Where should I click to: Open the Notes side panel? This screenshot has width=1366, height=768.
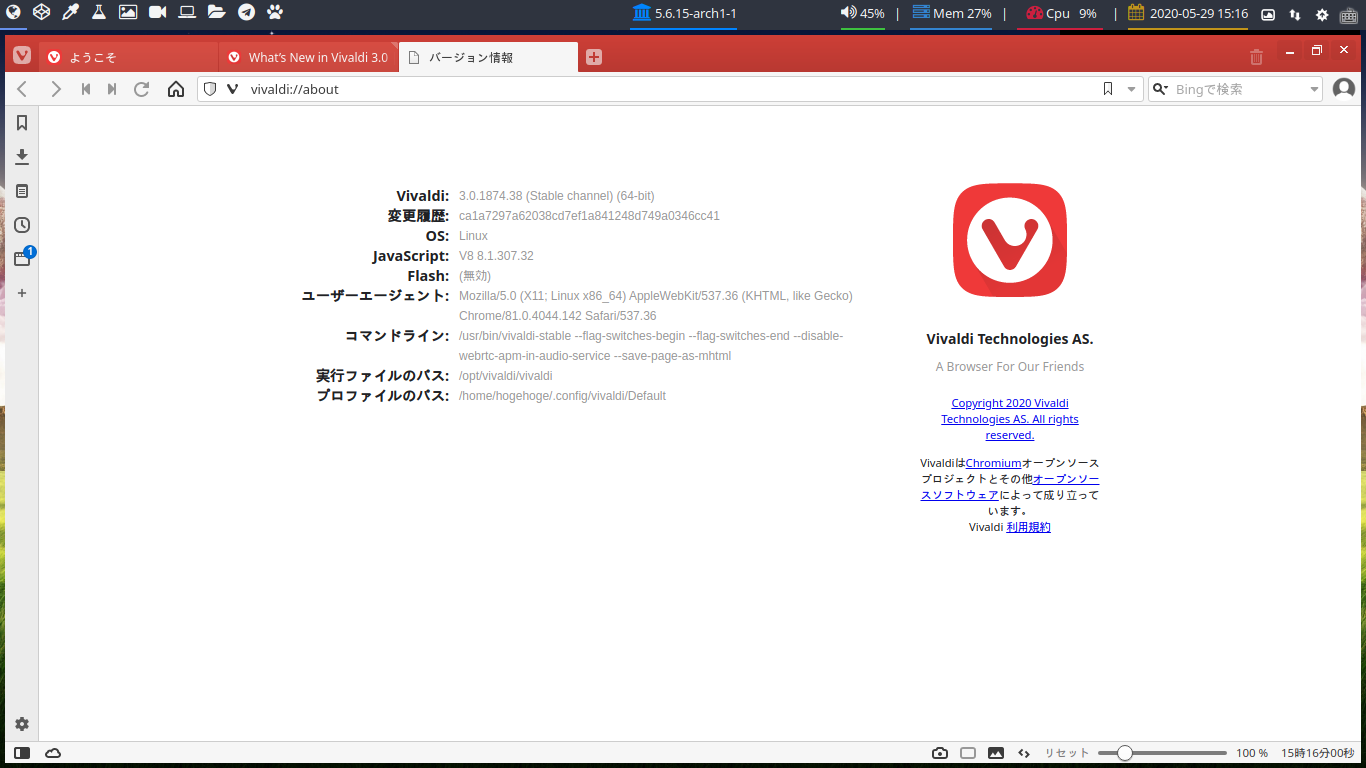(21, 191)
